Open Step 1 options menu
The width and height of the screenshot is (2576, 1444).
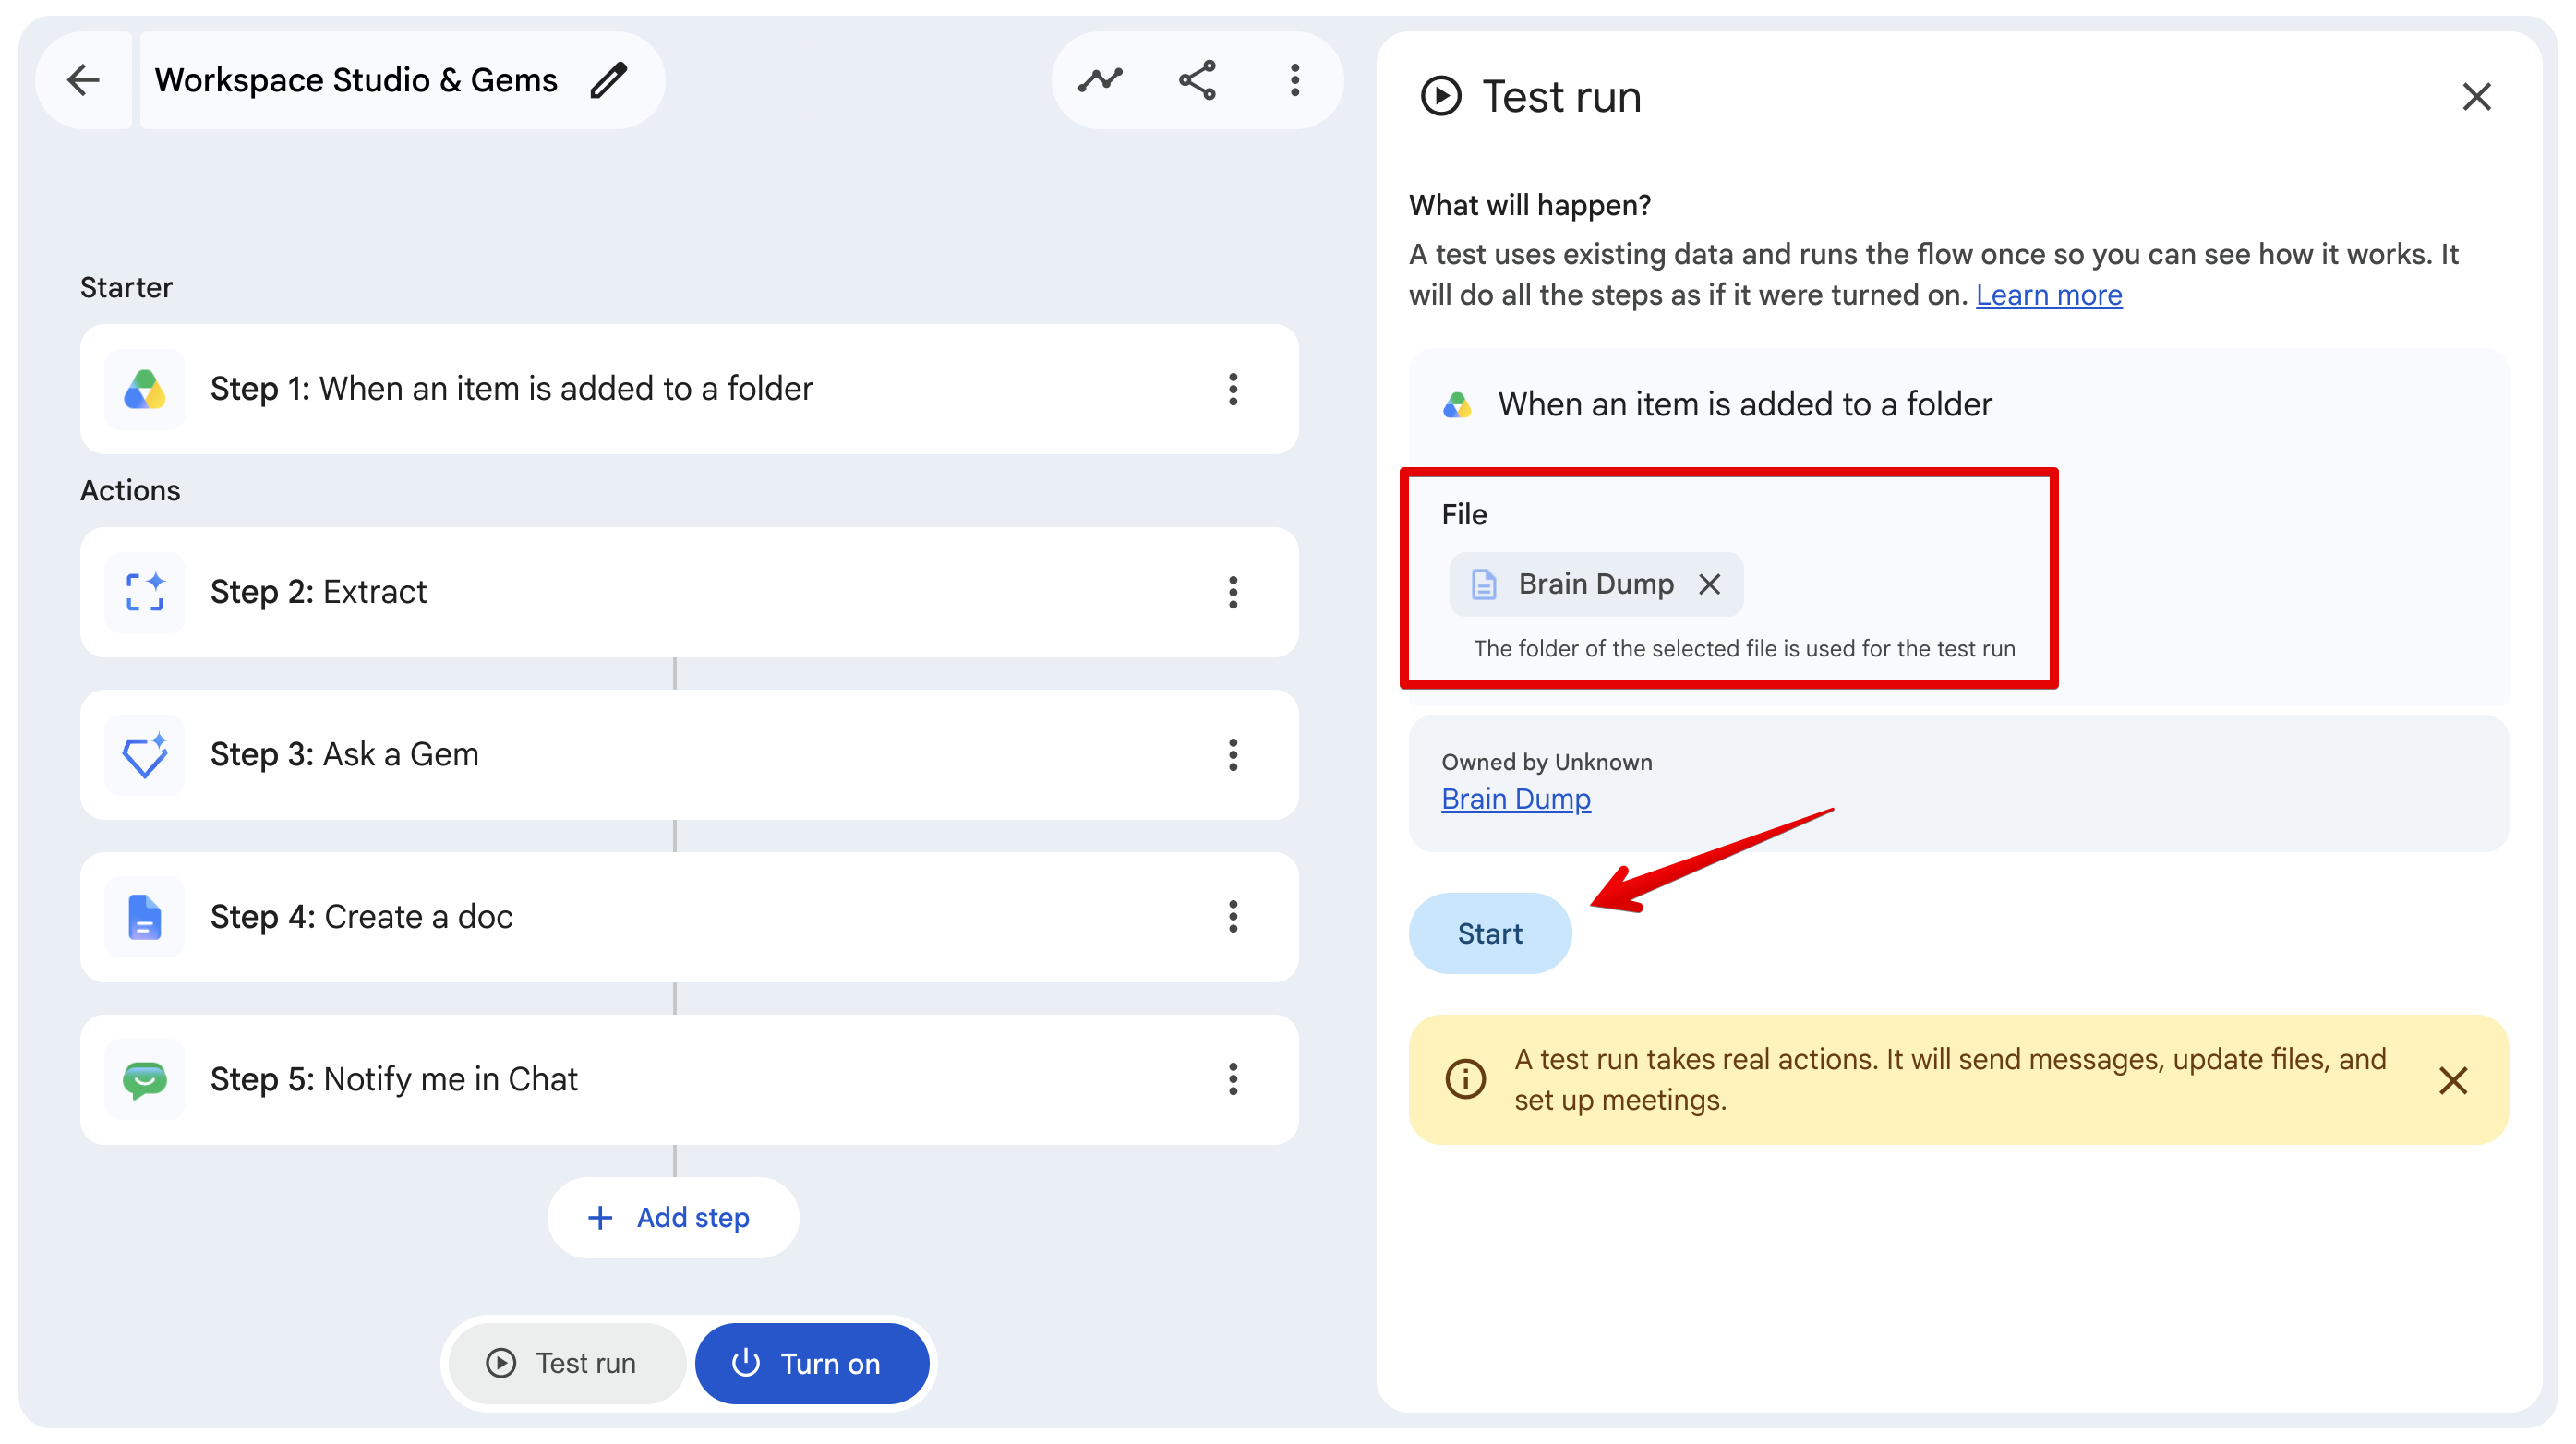(1233, 389)
